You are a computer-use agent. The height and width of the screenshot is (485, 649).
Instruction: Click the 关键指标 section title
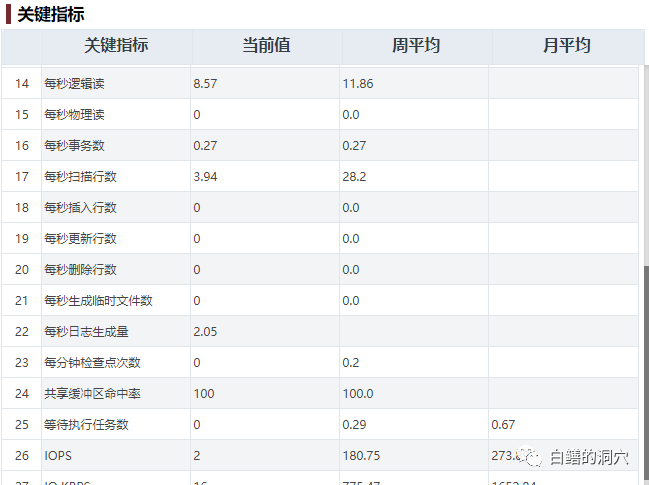(x=50, y=14)
